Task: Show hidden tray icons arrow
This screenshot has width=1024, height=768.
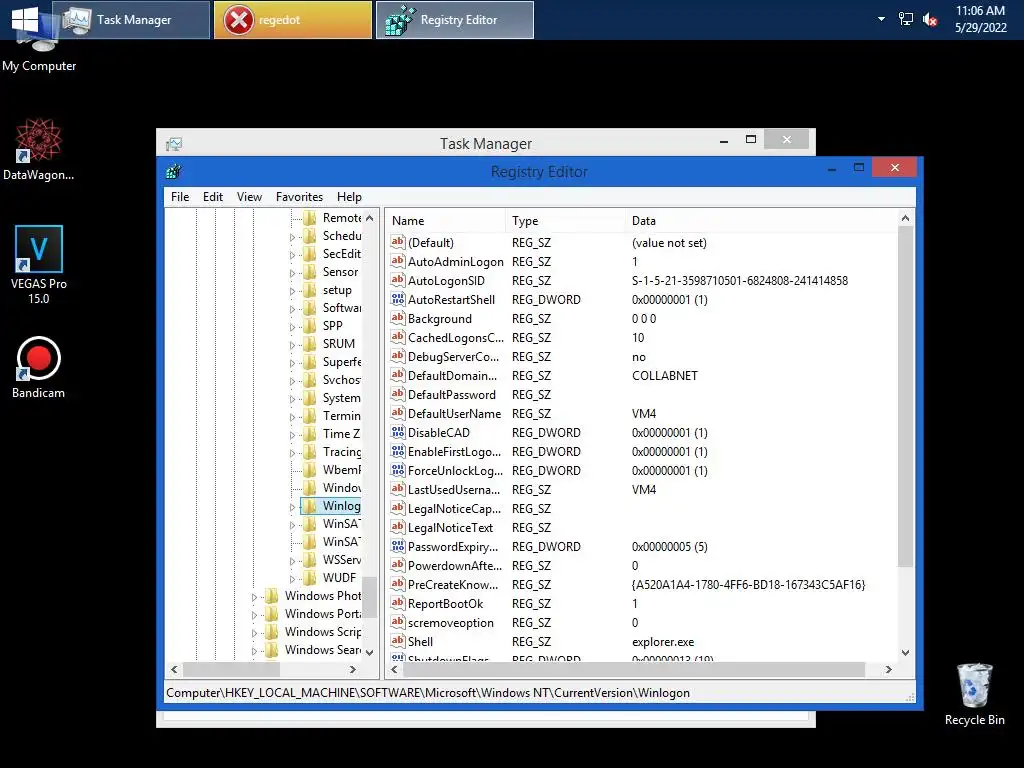Action: [x=881, y=19]
